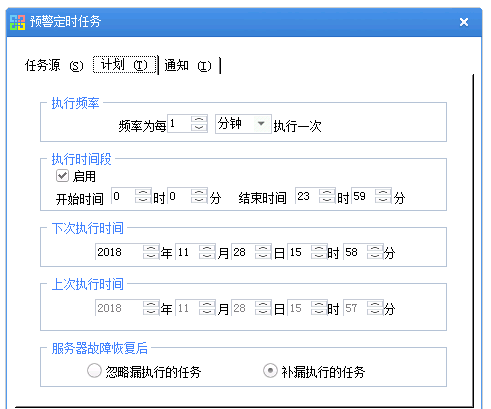The width and height of the screenshot is (491, 409).
Task: Toggle the 启用 checkbox
Action: [62, 176]
